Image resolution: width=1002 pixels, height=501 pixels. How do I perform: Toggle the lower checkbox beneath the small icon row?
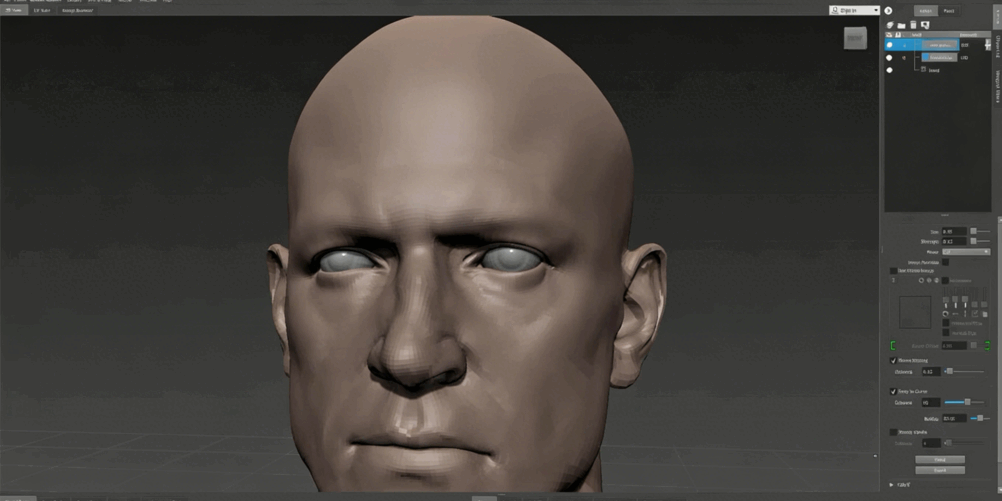946,332
